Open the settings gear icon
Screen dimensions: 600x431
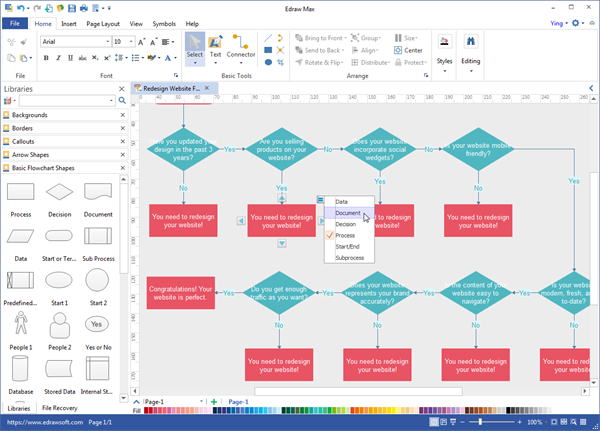coord(576,23)
